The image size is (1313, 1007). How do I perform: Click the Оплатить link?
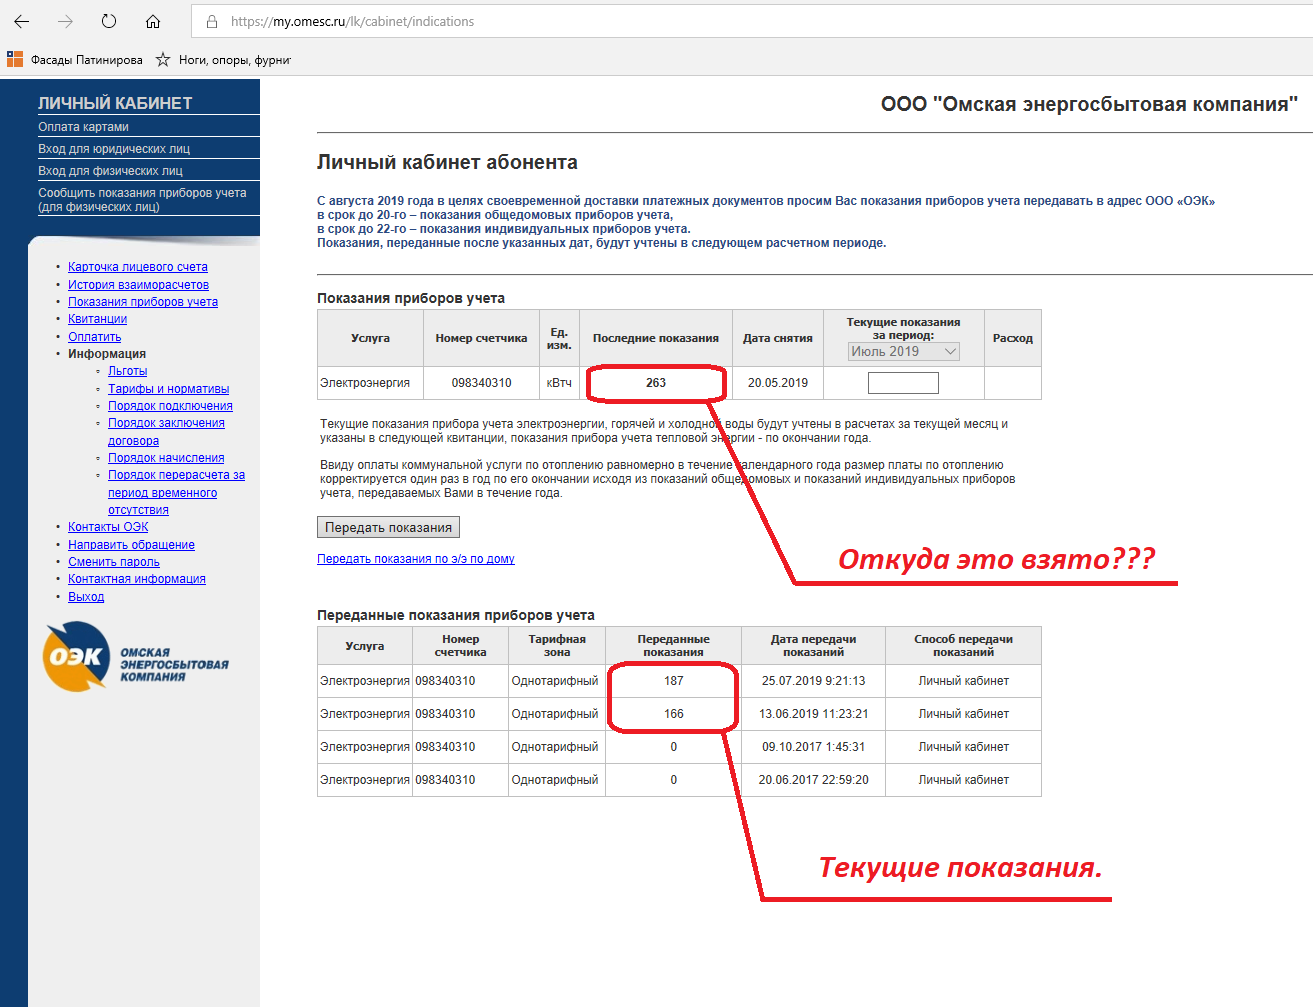tap(94, 337)
